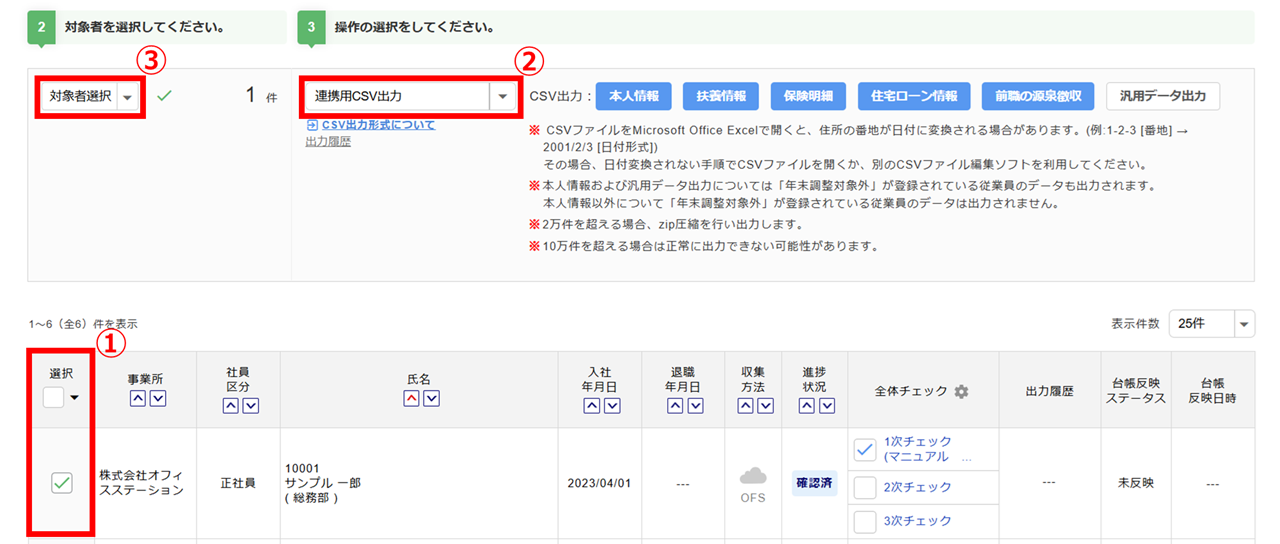Screen dimensions: 1280x544
Task: Sort 入社年月日 column descending
Action: click(611, 406)
